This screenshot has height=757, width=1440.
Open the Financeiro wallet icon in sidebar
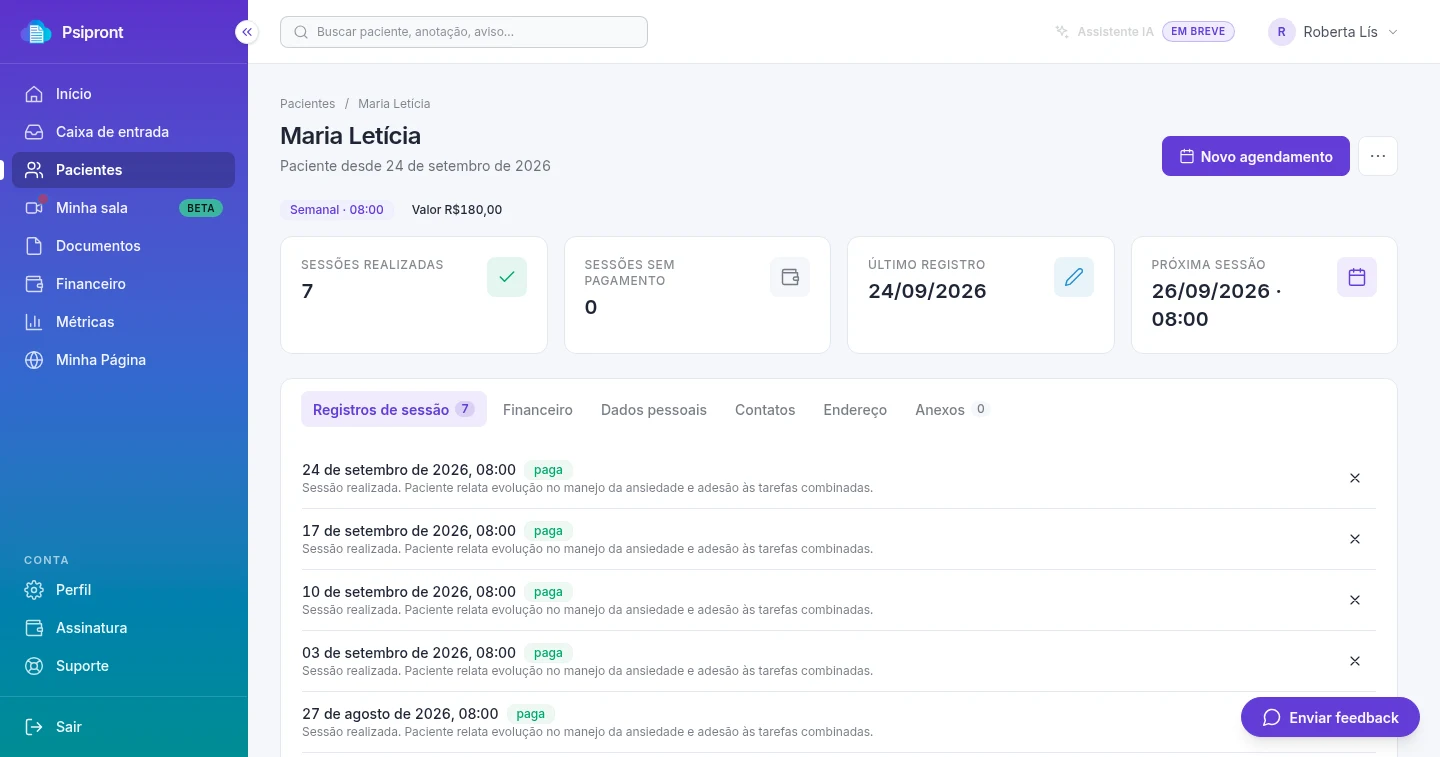(x=34, y=284)
